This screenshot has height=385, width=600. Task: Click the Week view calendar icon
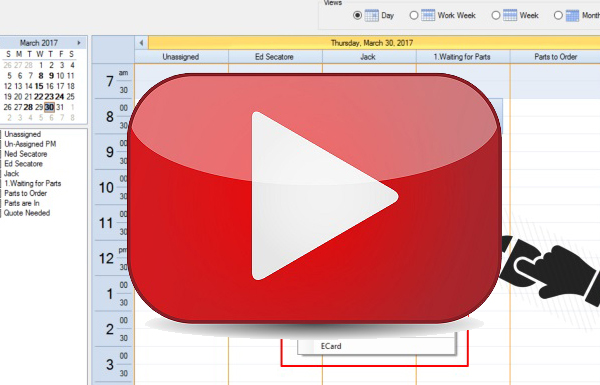click(x=510, y=15)
